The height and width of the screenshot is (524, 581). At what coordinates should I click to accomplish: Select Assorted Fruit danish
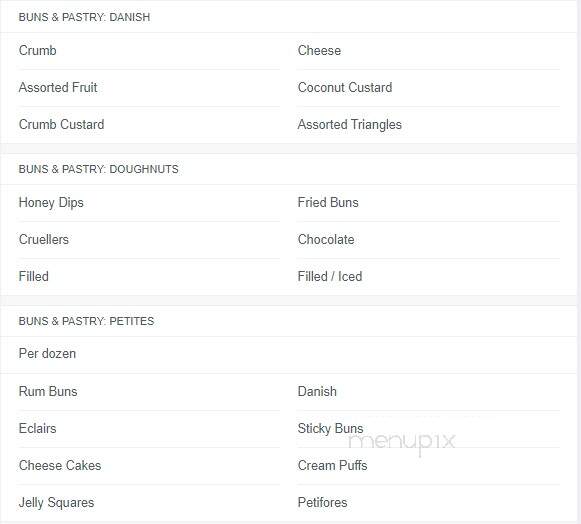(x=58, y=87)
